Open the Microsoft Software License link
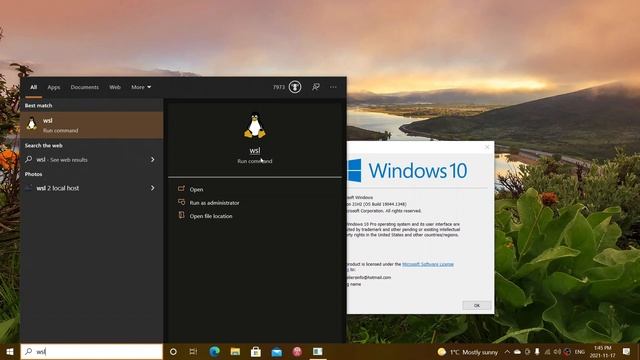640x360 pixels. click(x=428, y=264)
